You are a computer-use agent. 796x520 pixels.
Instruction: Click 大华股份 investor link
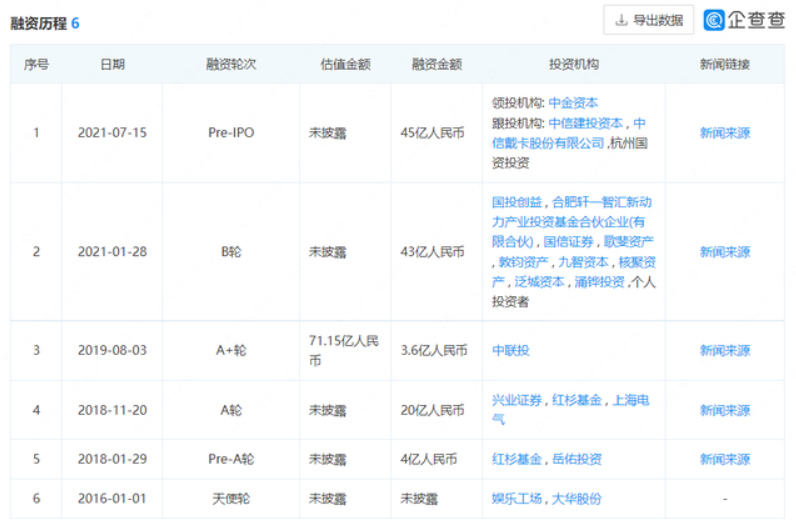(x=577, y=498)
